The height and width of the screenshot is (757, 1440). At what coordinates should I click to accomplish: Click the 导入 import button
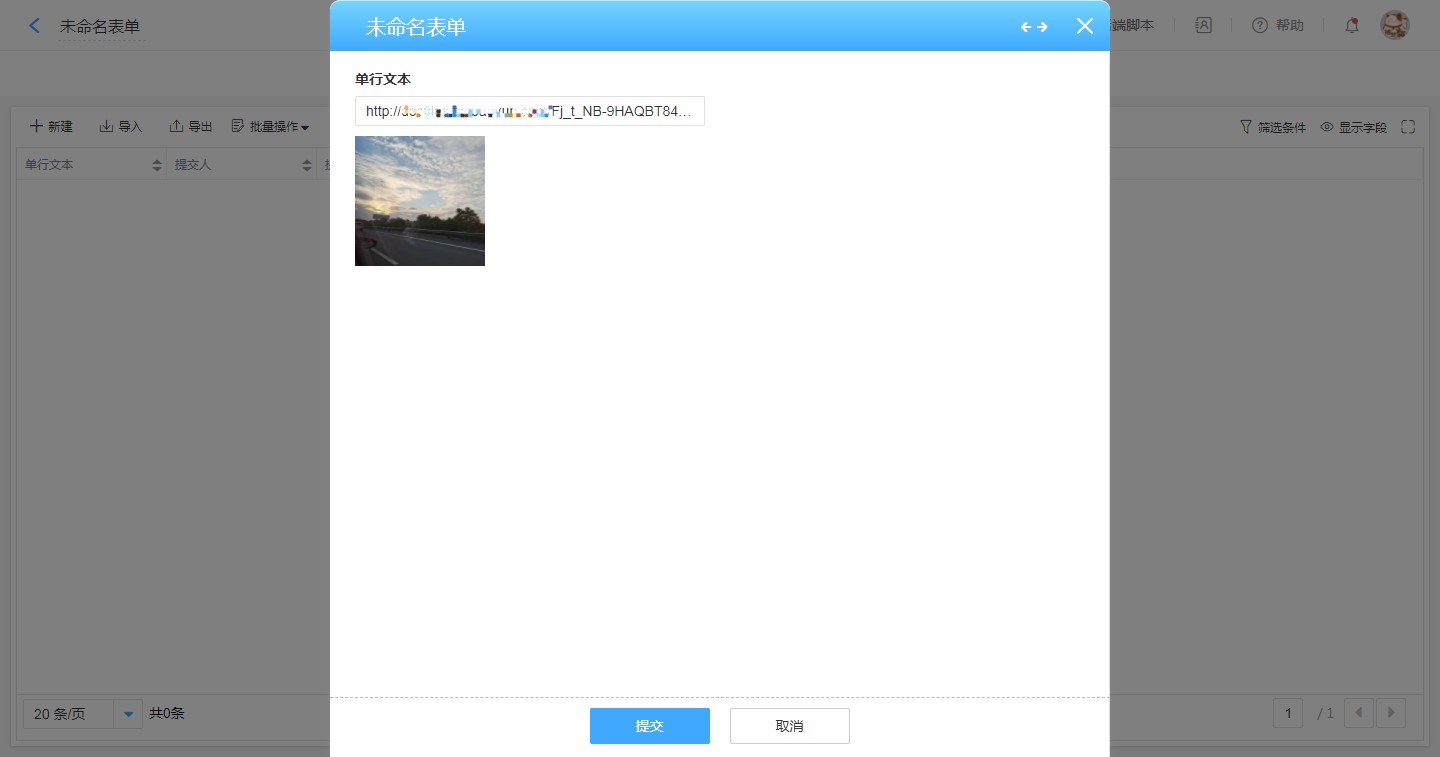pos(121,127)
